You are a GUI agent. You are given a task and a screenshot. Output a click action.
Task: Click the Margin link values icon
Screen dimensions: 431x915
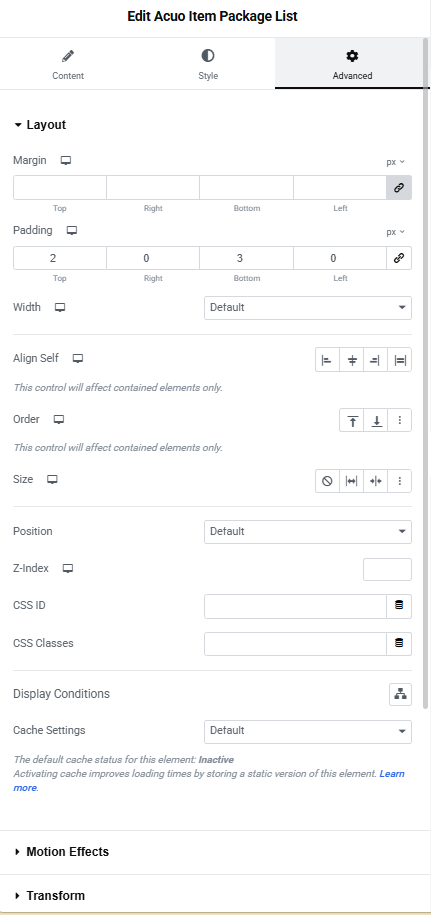click(399, 188)
